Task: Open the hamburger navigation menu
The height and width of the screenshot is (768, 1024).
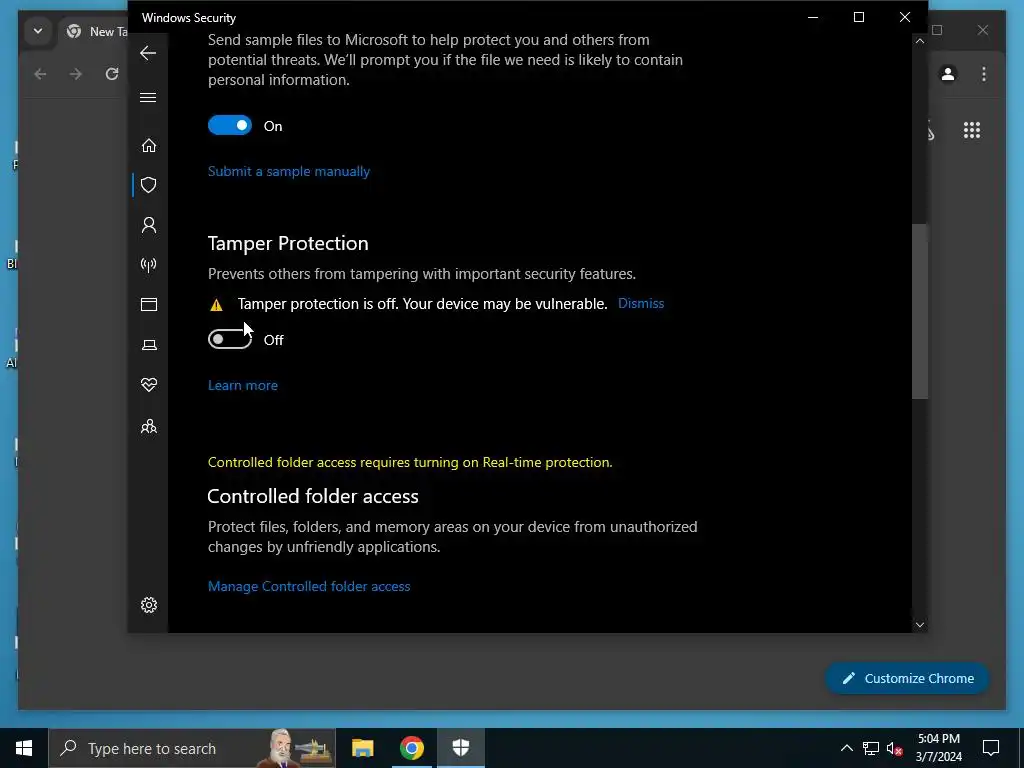Action: [148, 97]
